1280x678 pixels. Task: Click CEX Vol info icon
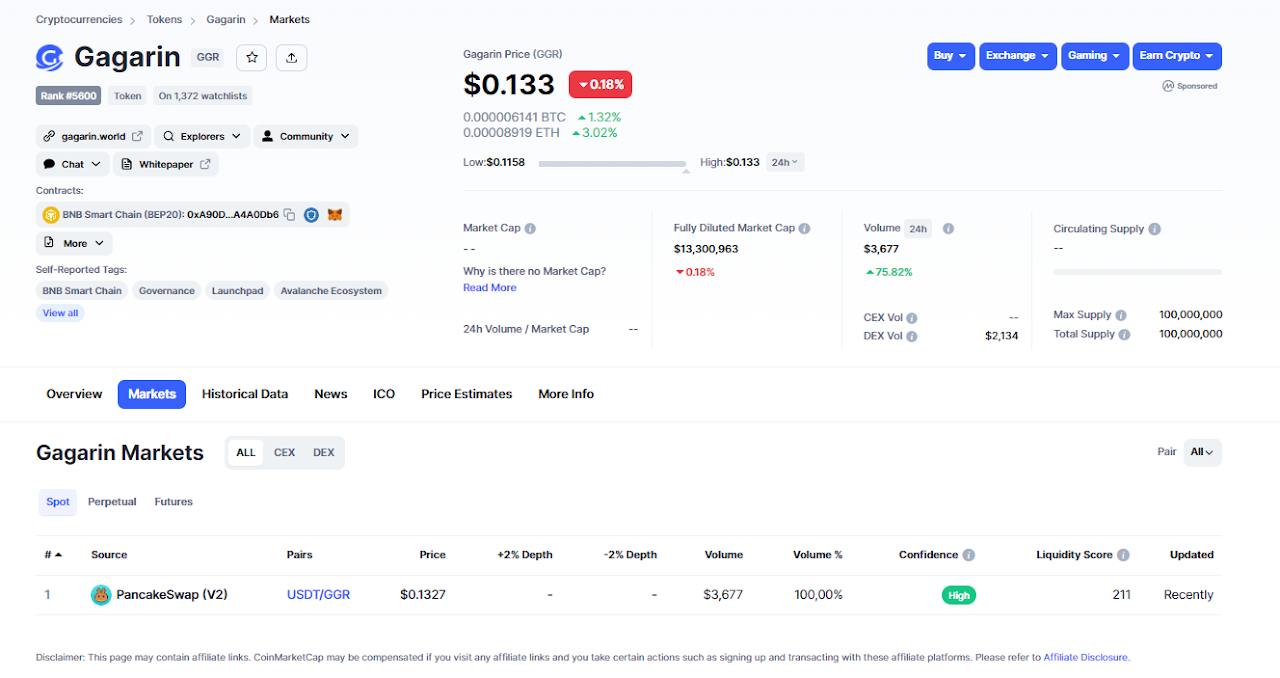click(911, 318)
